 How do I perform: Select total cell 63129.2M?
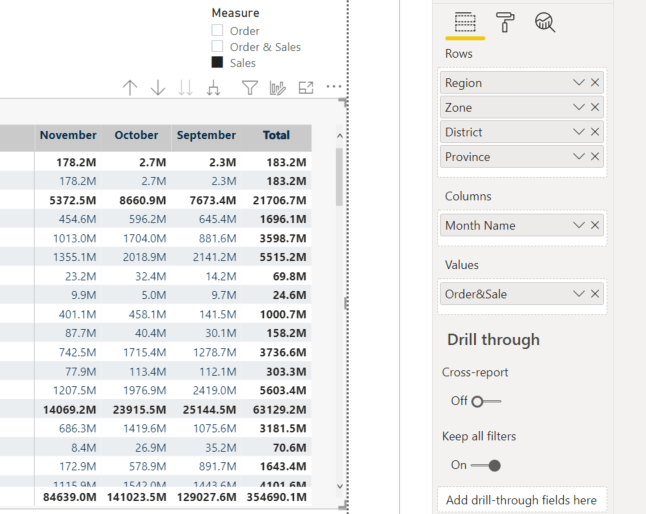(x=279, y=409)
